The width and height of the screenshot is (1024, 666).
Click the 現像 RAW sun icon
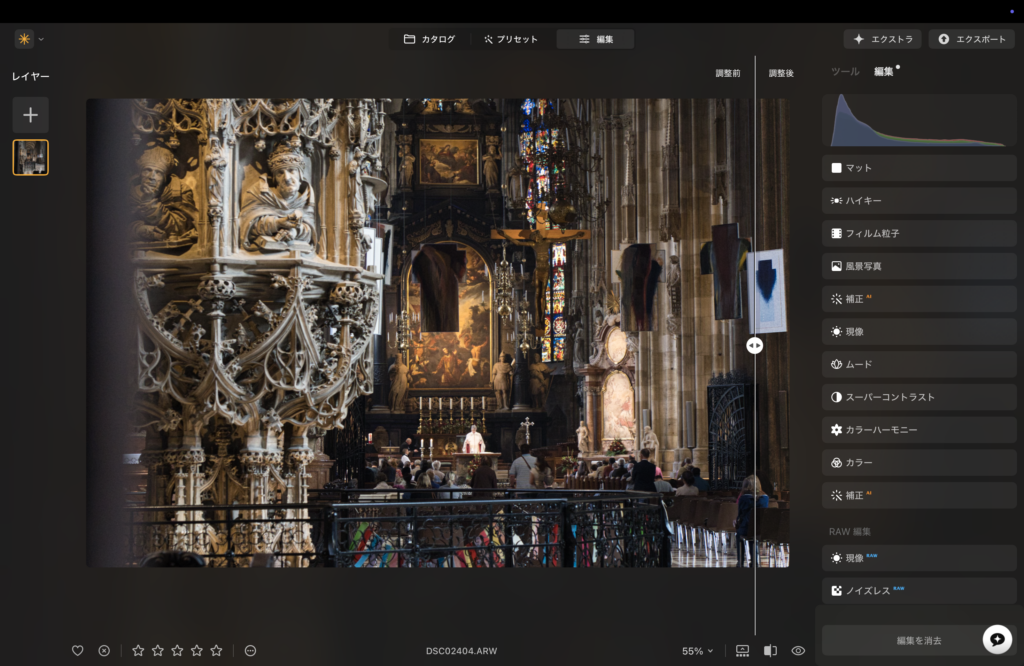[836, 558]
